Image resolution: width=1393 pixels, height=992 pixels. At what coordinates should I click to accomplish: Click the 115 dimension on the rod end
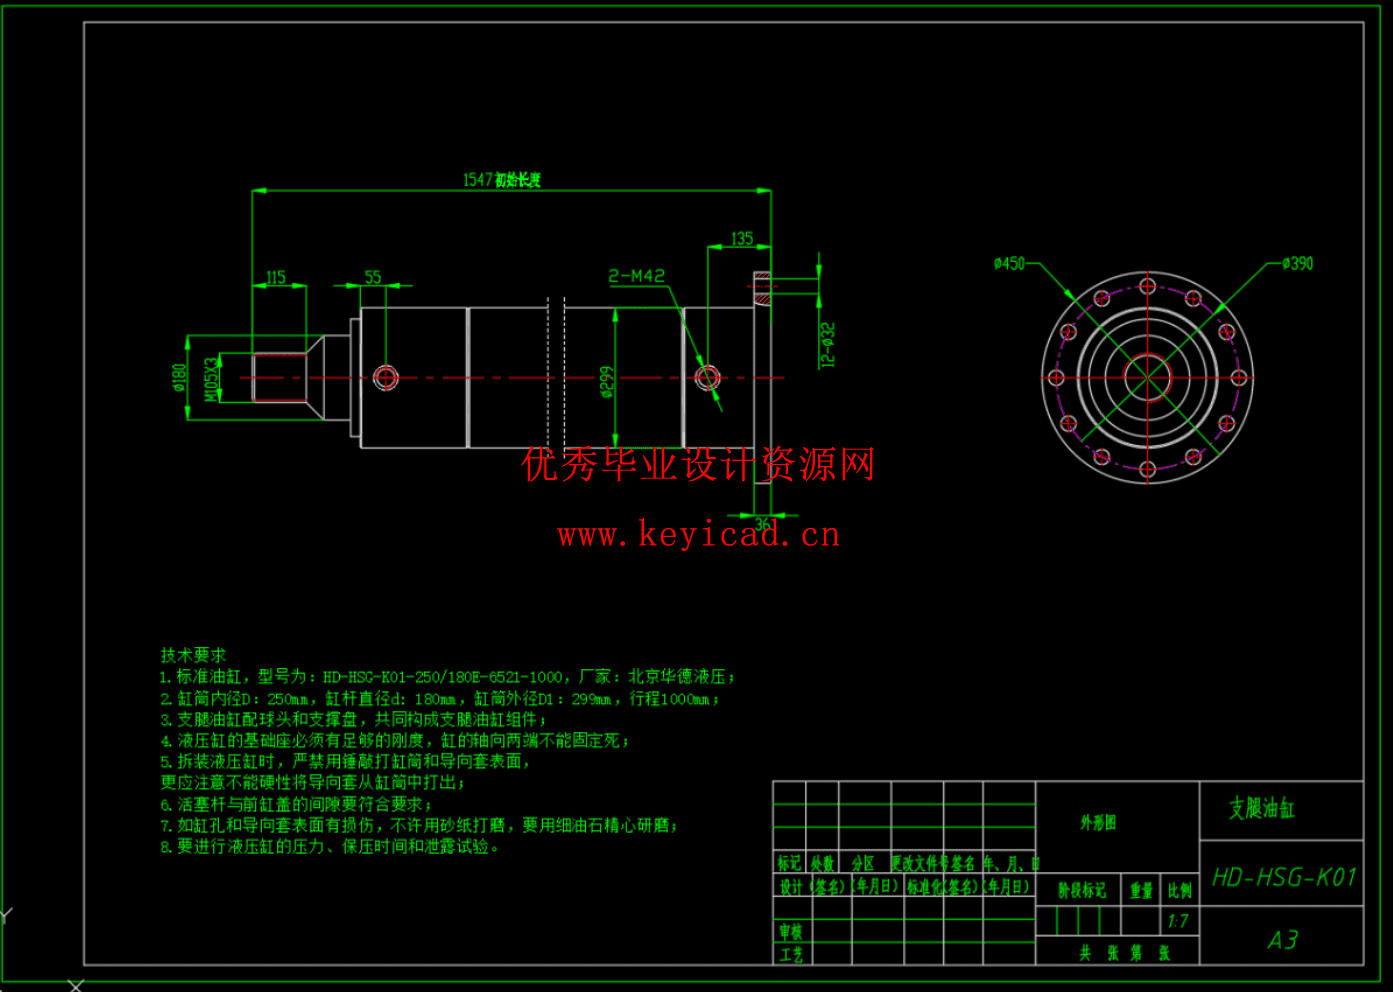[x=277, y=278]
